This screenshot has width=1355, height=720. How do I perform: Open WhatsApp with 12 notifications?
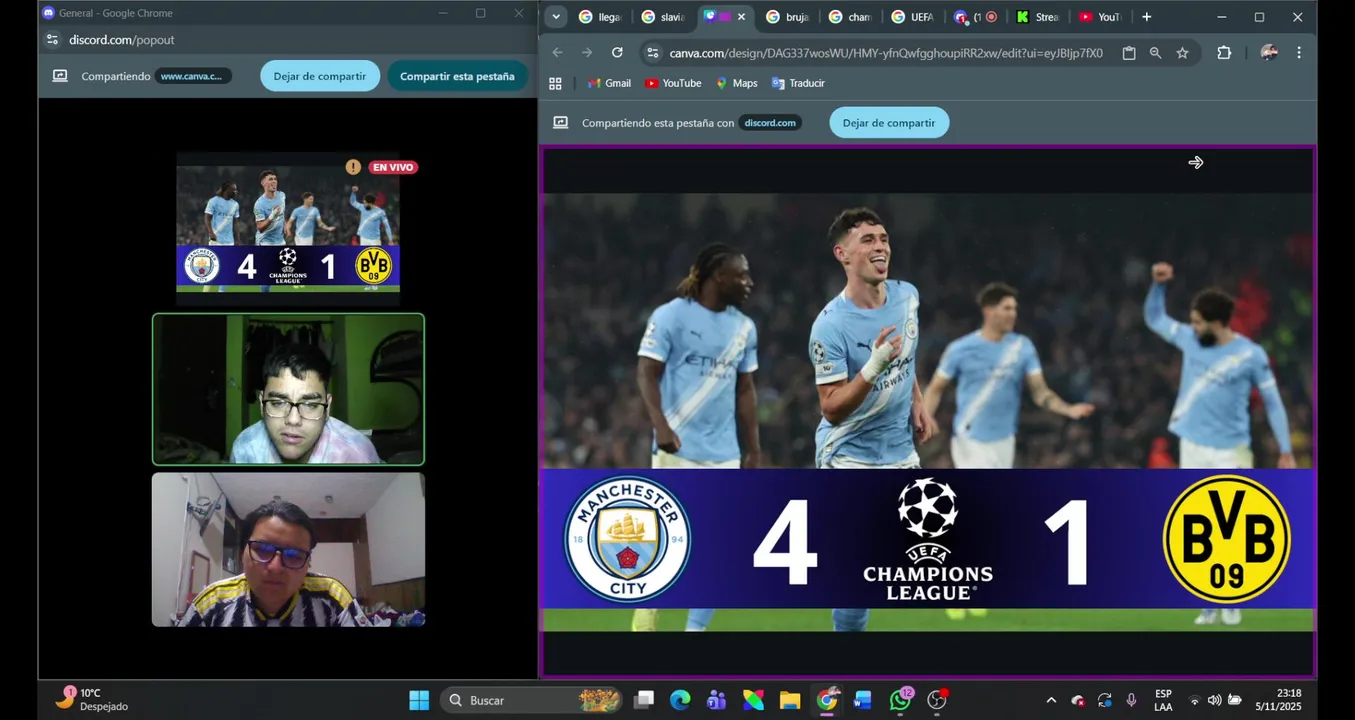[x=900, y=700]
